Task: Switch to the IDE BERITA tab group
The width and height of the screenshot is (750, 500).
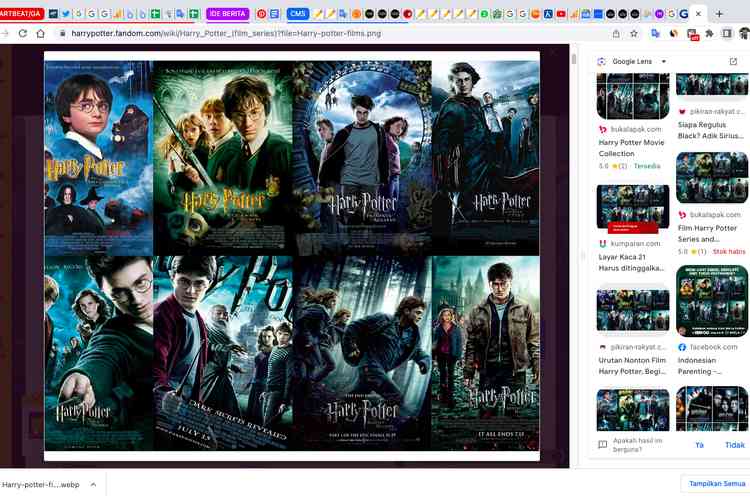Action: point(227,14)
